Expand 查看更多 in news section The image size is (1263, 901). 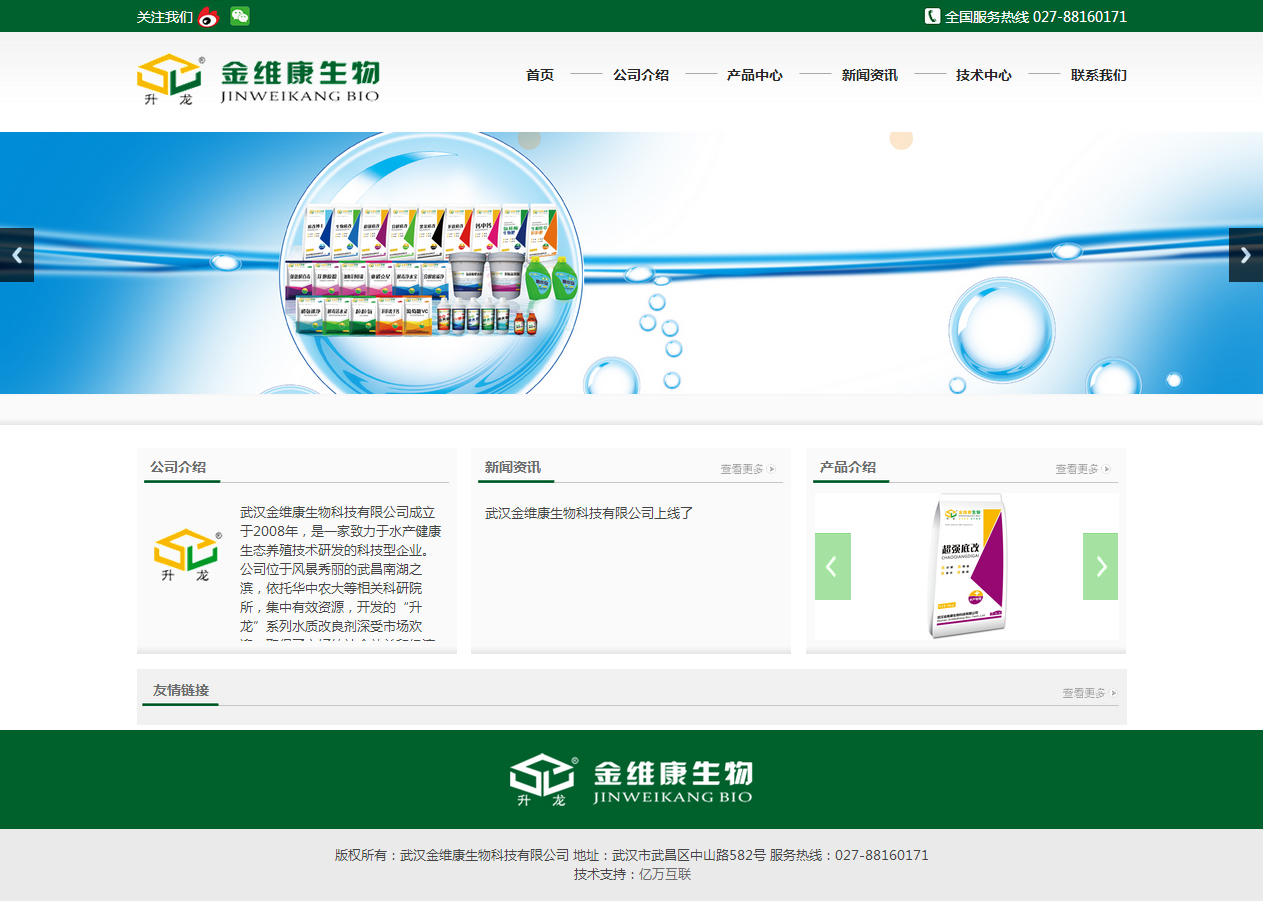click(x=747, y=469)
